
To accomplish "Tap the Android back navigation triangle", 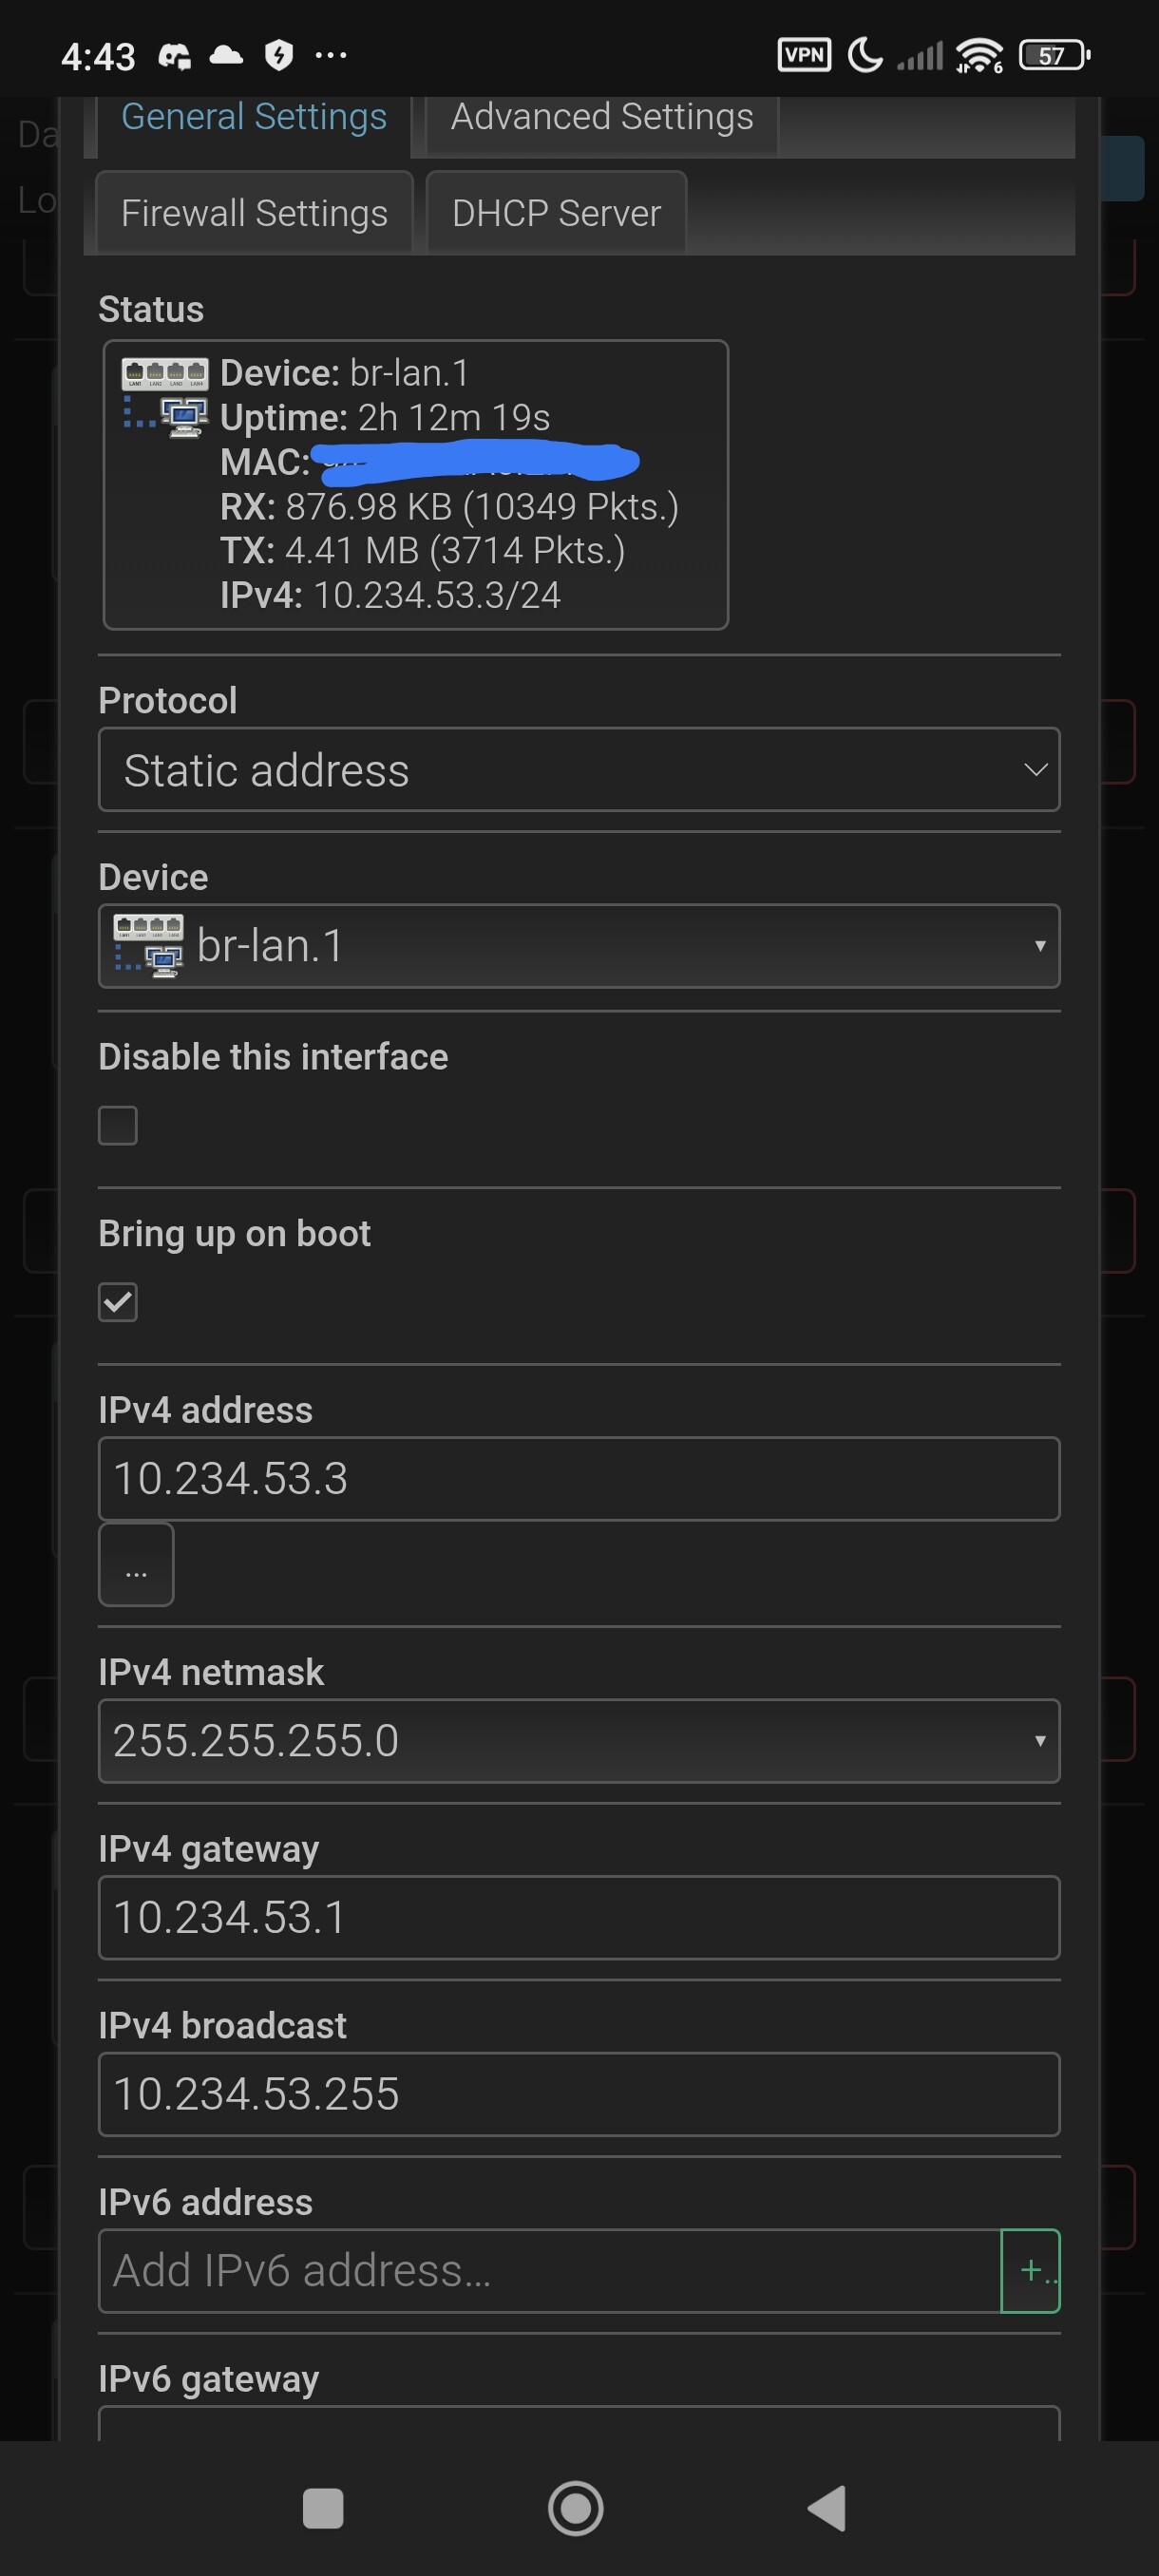I will click(827, 2508).
